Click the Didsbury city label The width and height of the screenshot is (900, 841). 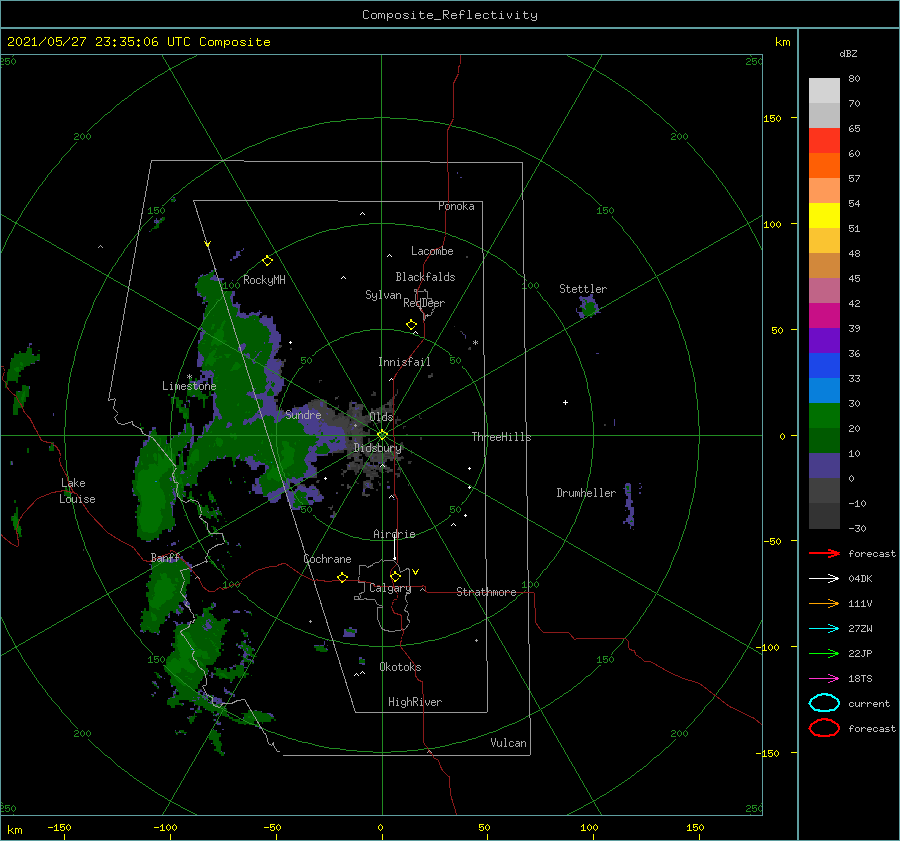coord(377,448)
